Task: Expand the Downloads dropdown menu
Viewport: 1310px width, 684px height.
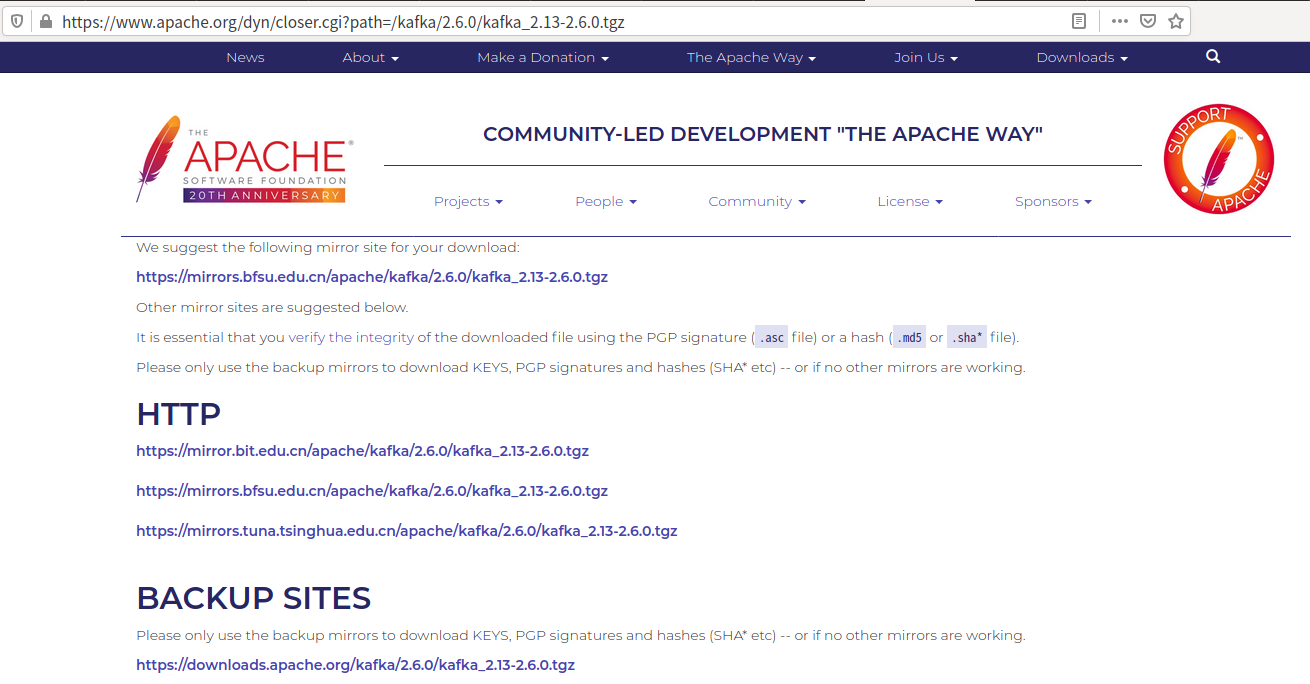Action: pyautogui.click(x=1082, y=57)
